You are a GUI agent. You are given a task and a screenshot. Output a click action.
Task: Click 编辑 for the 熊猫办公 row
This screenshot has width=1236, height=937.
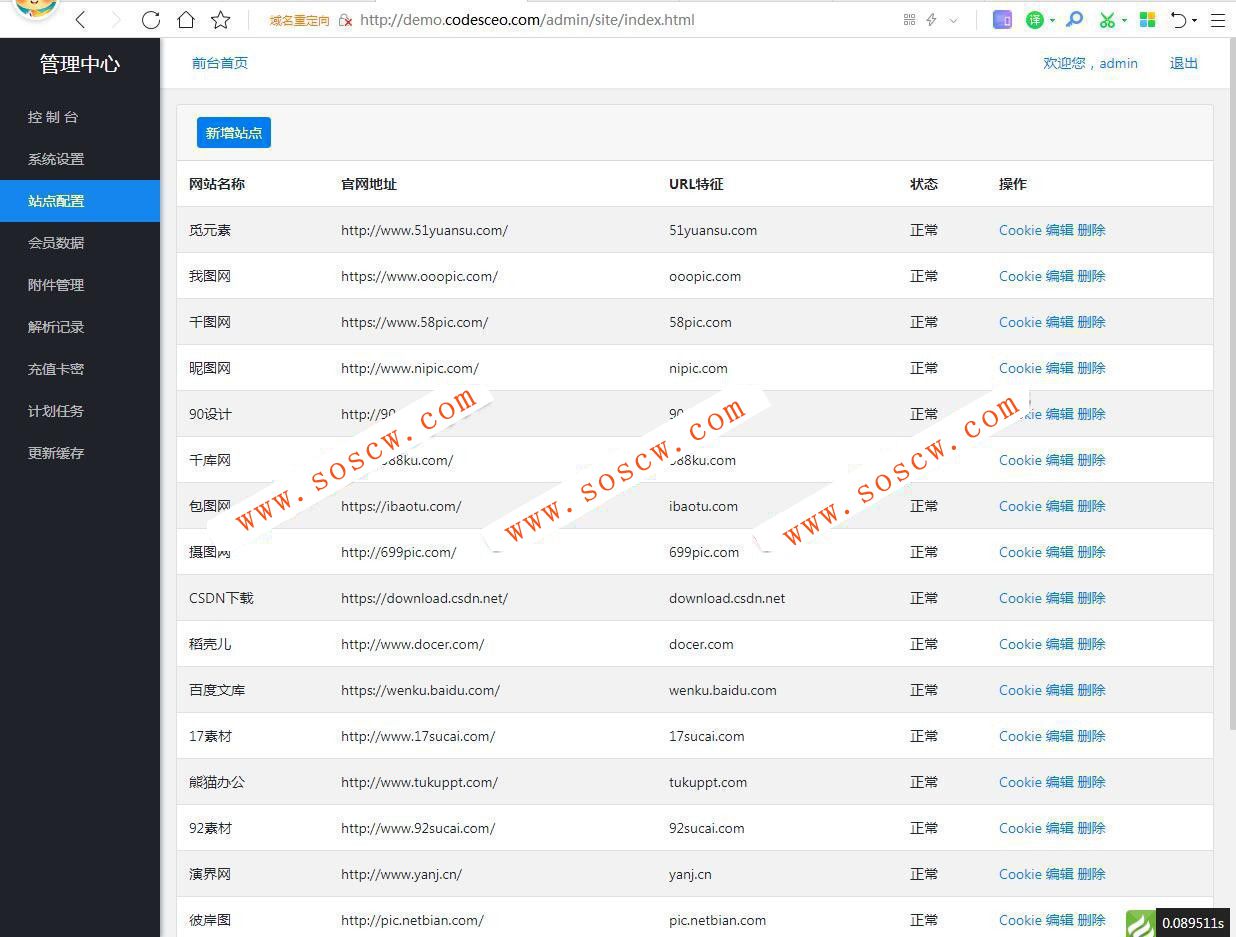pyautogui.click(x=1059, y=782)
